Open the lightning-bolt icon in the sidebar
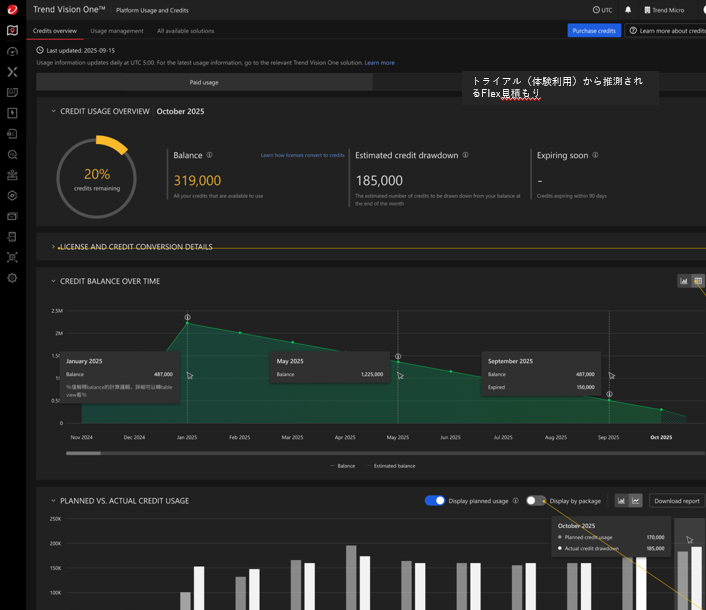706x610 pixels. (12, 113)
